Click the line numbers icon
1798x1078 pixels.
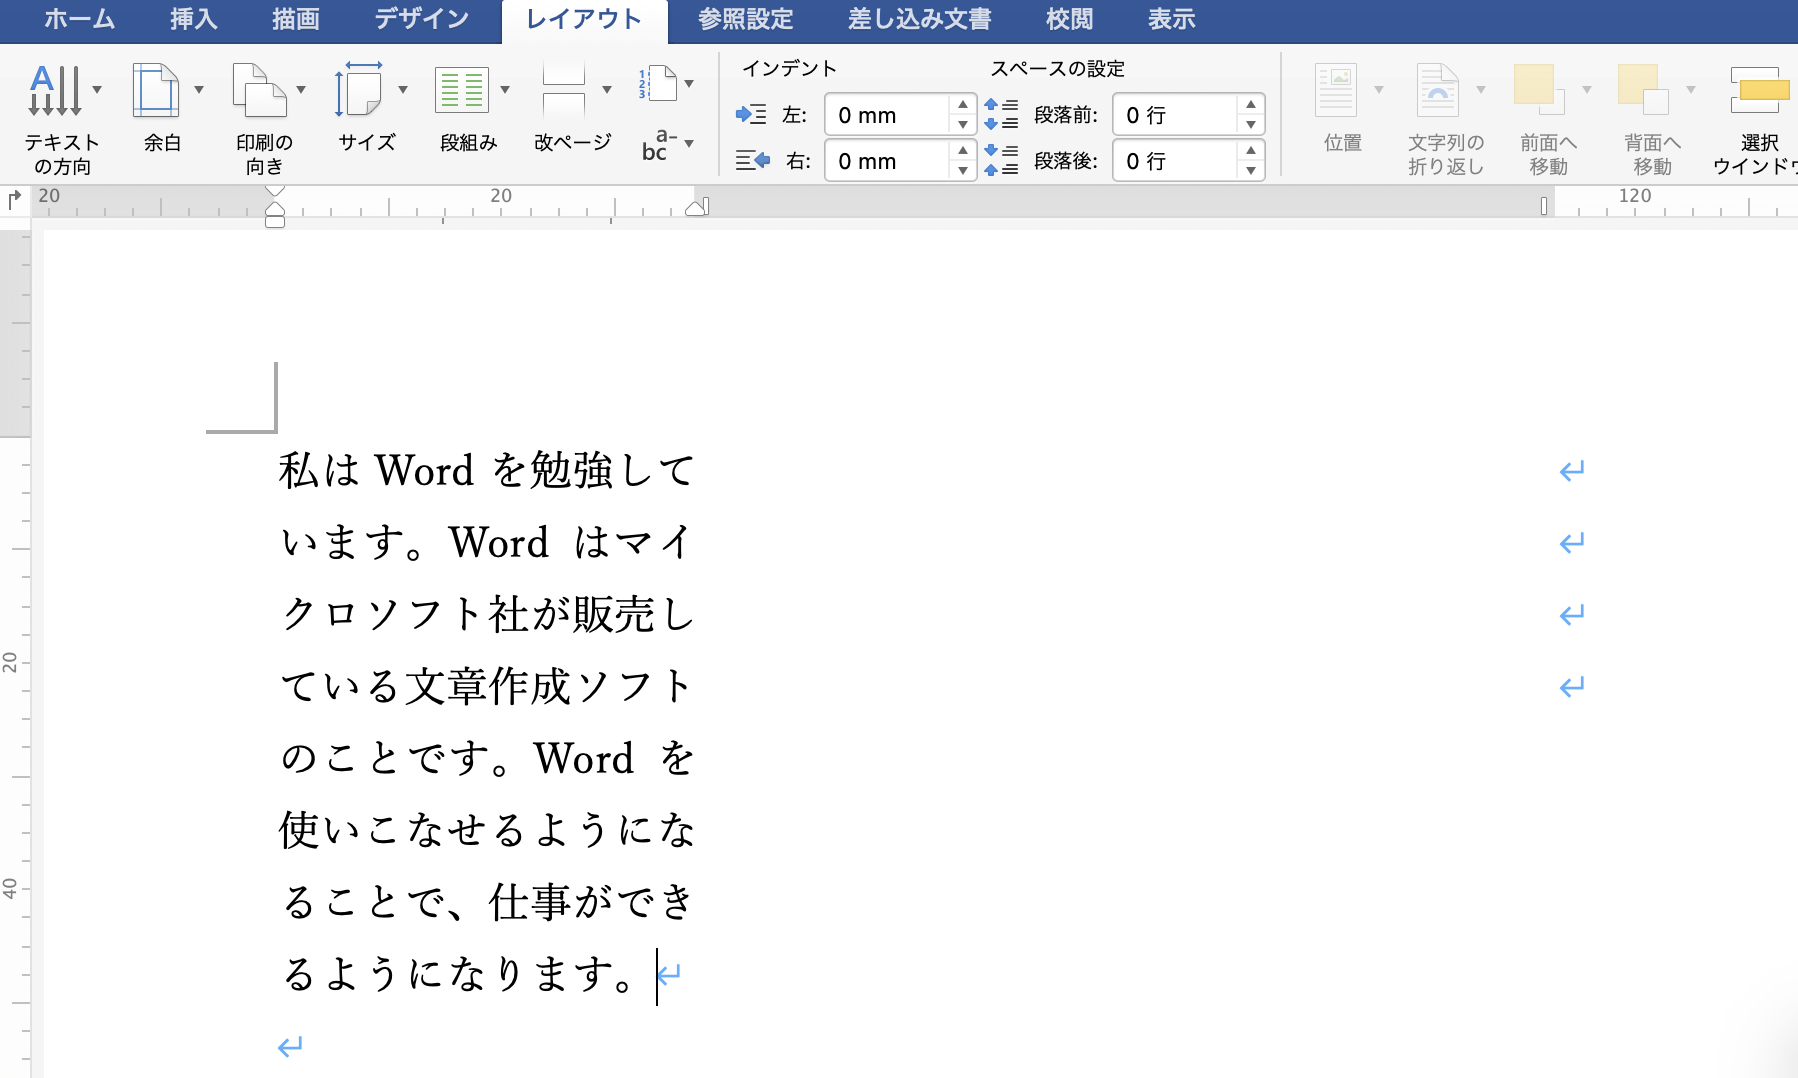(658, 83)
